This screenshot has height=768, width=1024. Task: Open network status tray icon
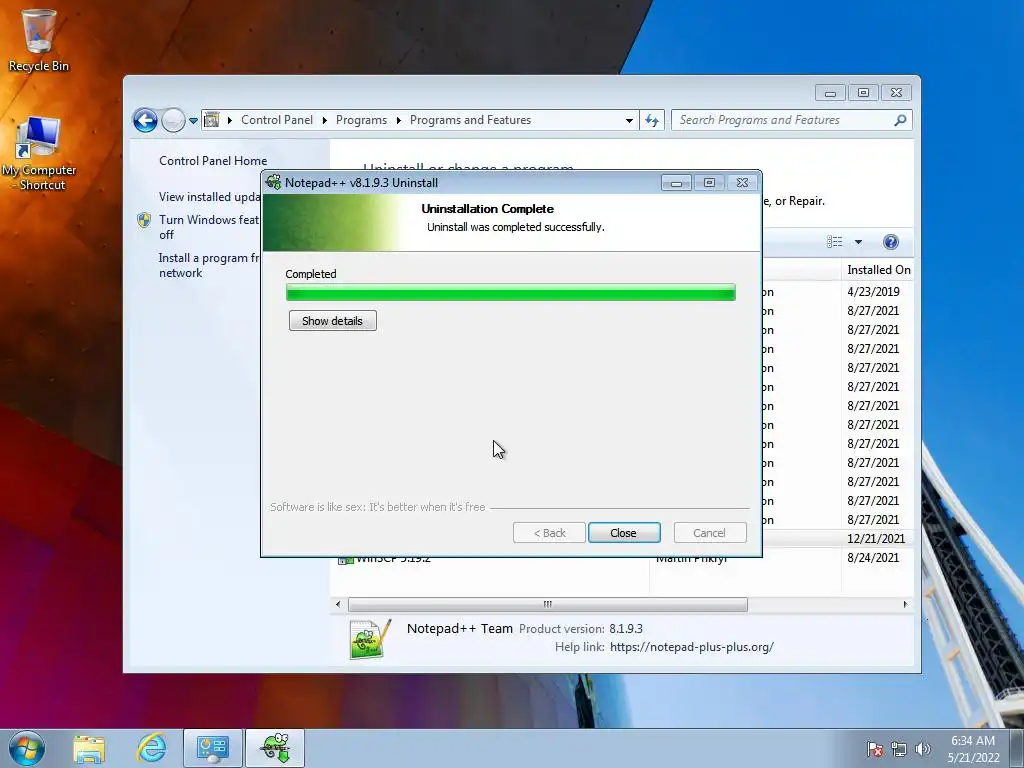pyautogui.click(x=899, y=749)
